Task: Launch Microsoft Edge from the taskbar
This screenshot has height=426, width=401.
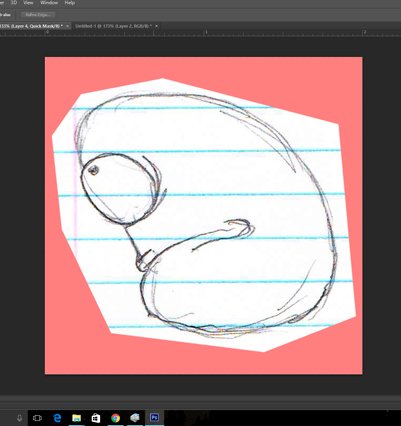Action: click(57, 418)
